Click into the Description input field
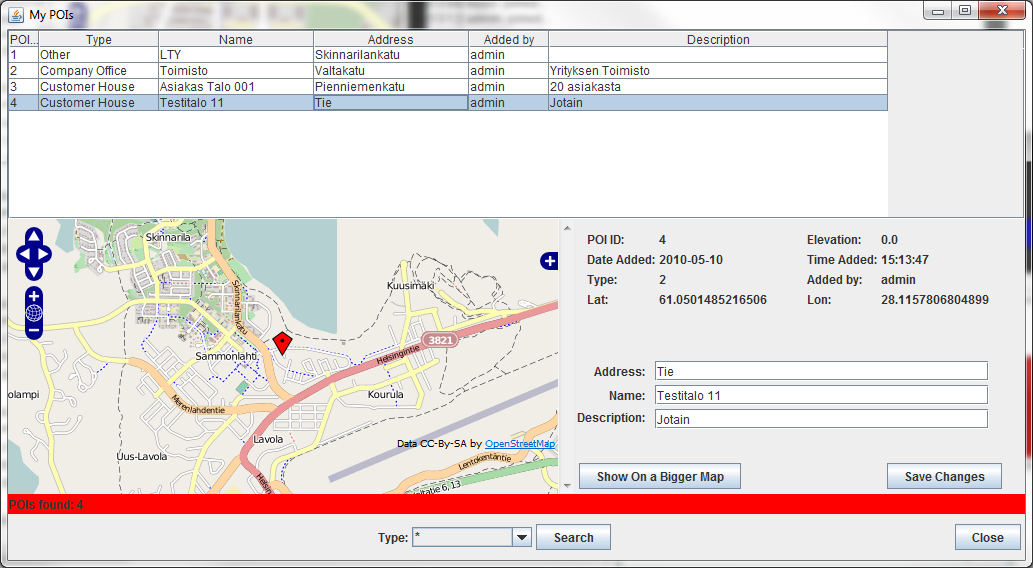This screenshot has width=1033, height=568. [x=822, y=419]
